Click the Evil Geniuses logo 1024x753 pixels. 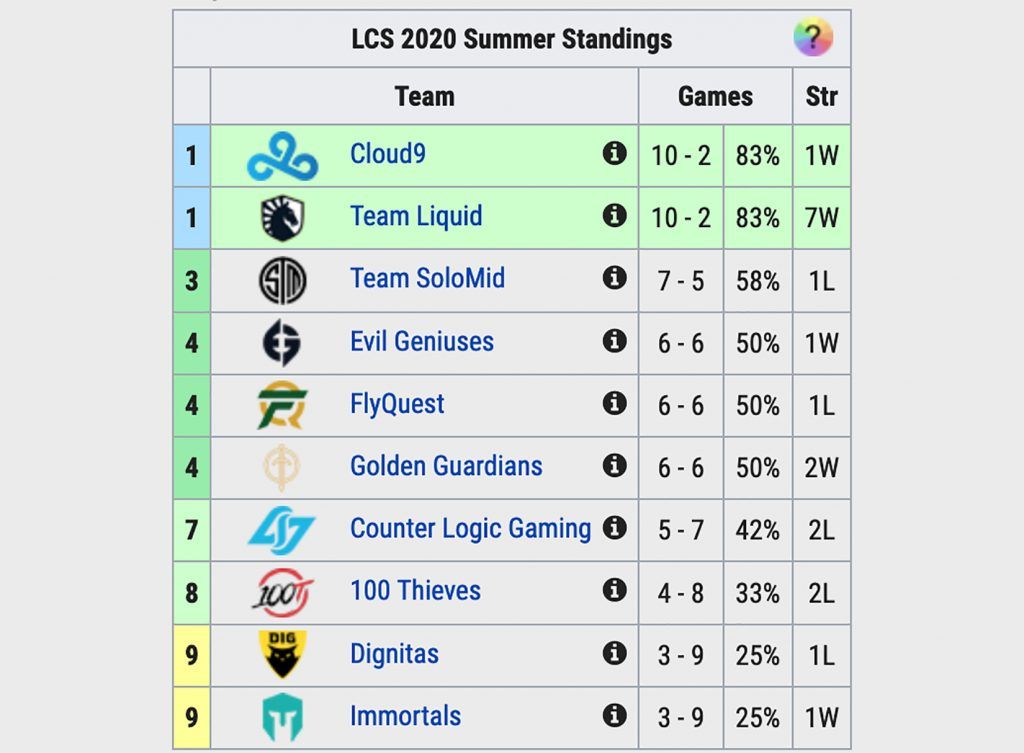pos(282,343)
